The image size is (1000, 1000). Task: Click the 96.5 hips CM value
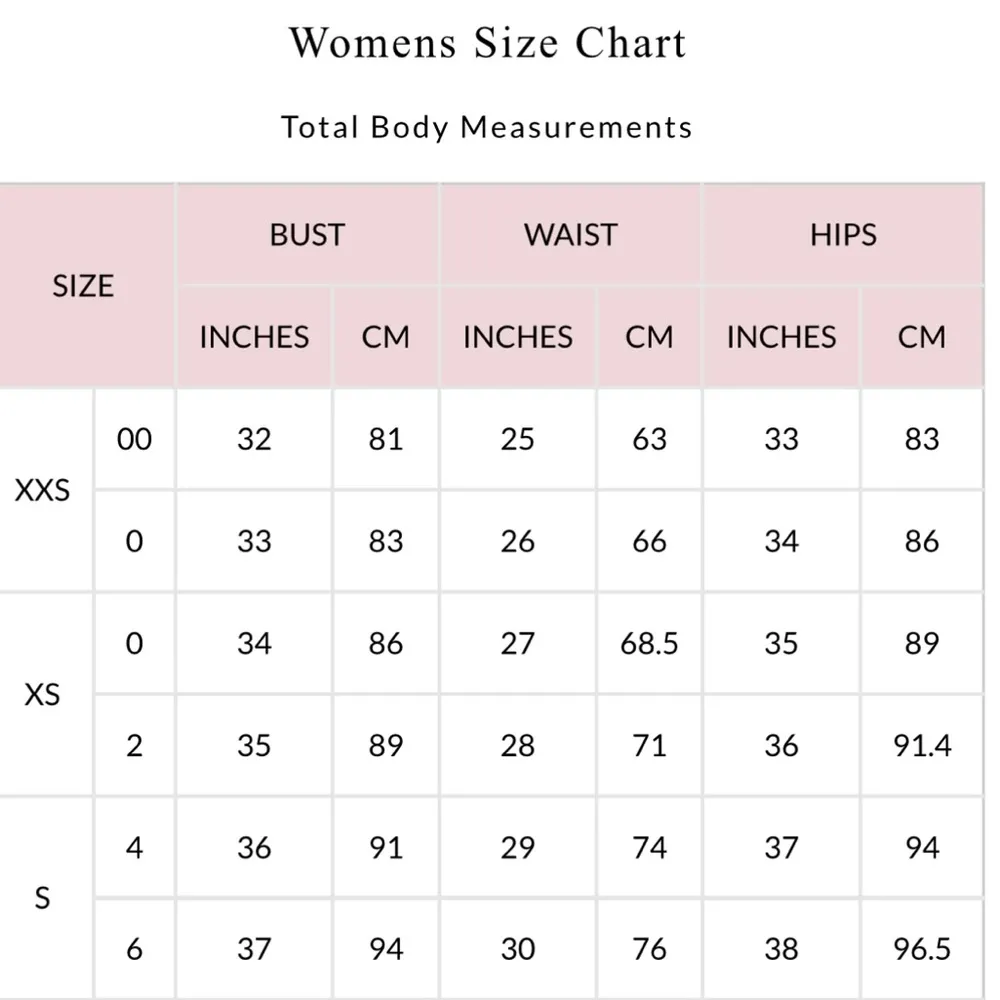coord(922,948)
